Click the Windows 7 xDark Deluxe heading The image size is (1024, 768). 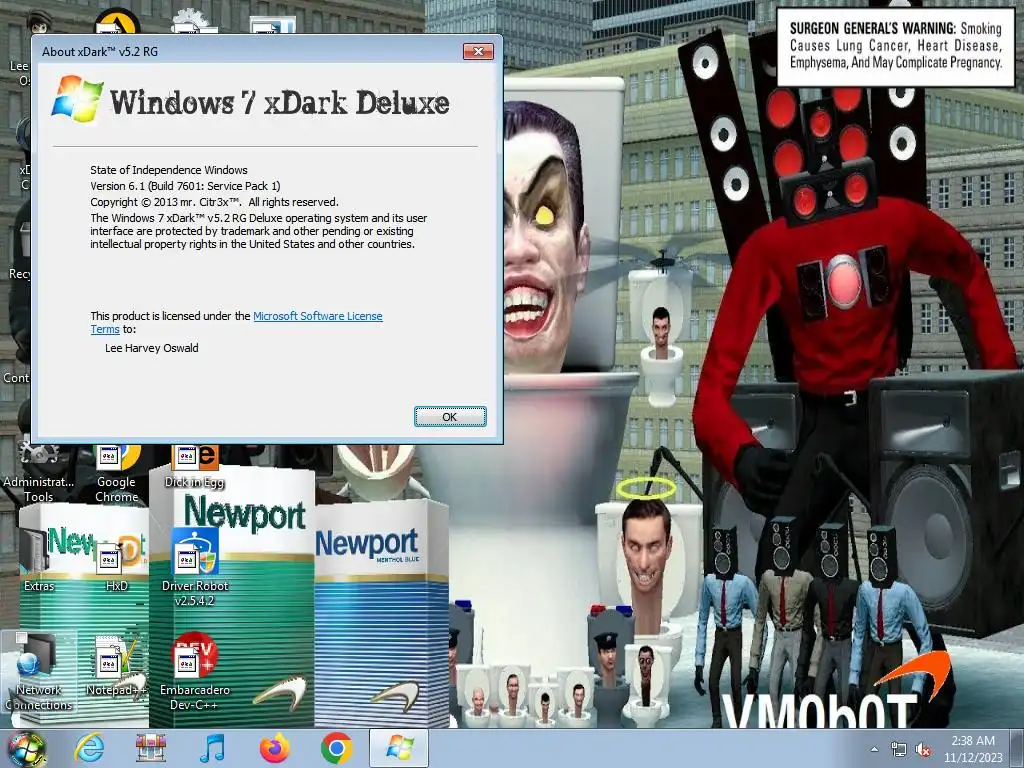(x=280, y=103)
